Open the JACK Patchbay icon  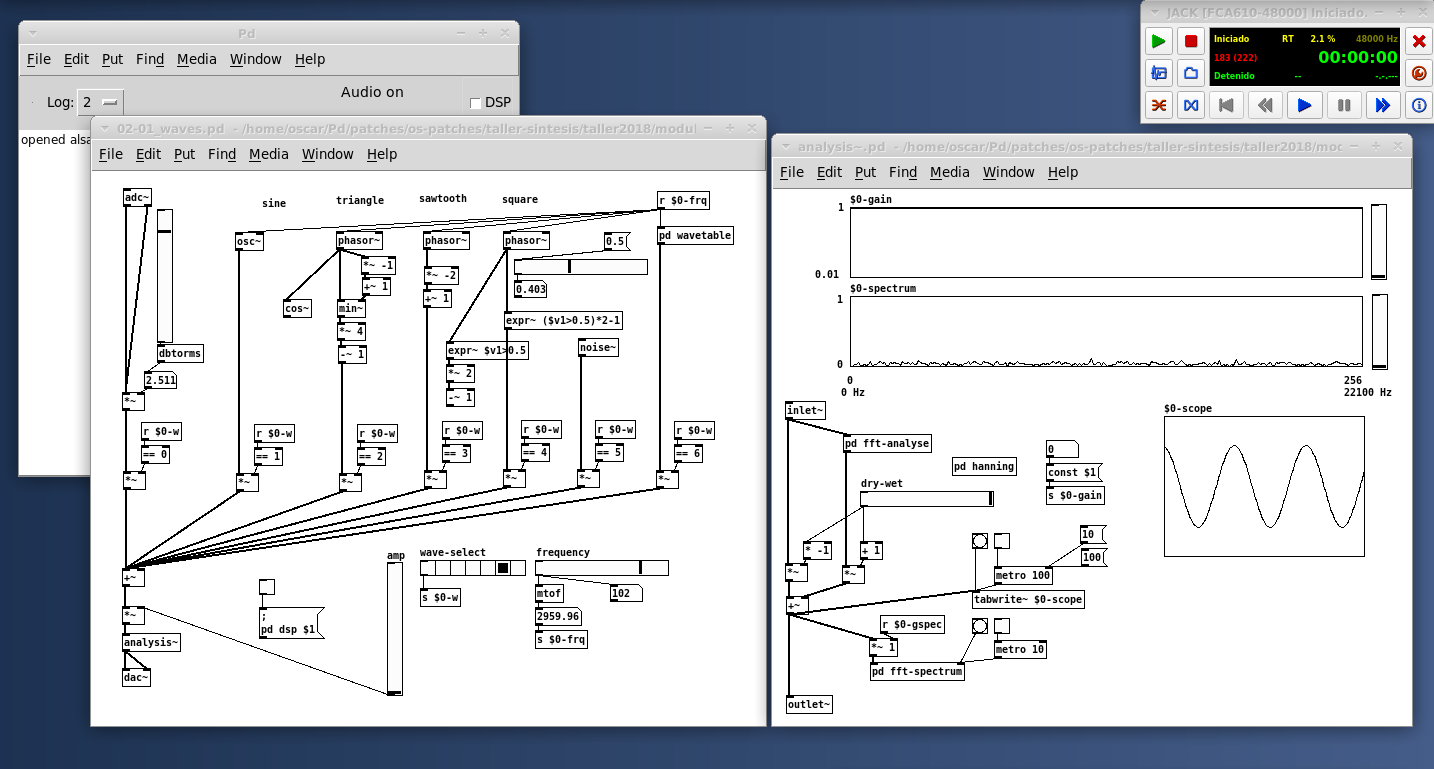[1190, 105]
